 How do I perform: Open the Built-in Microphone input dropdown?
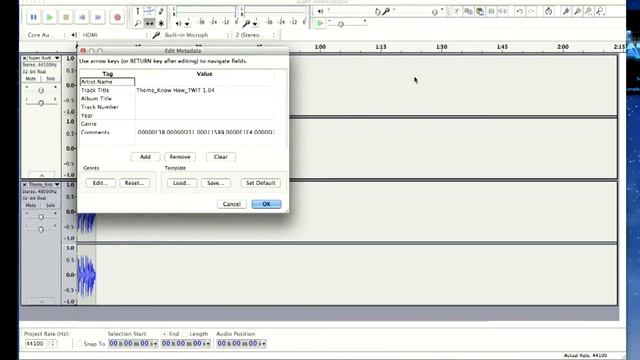196,35
